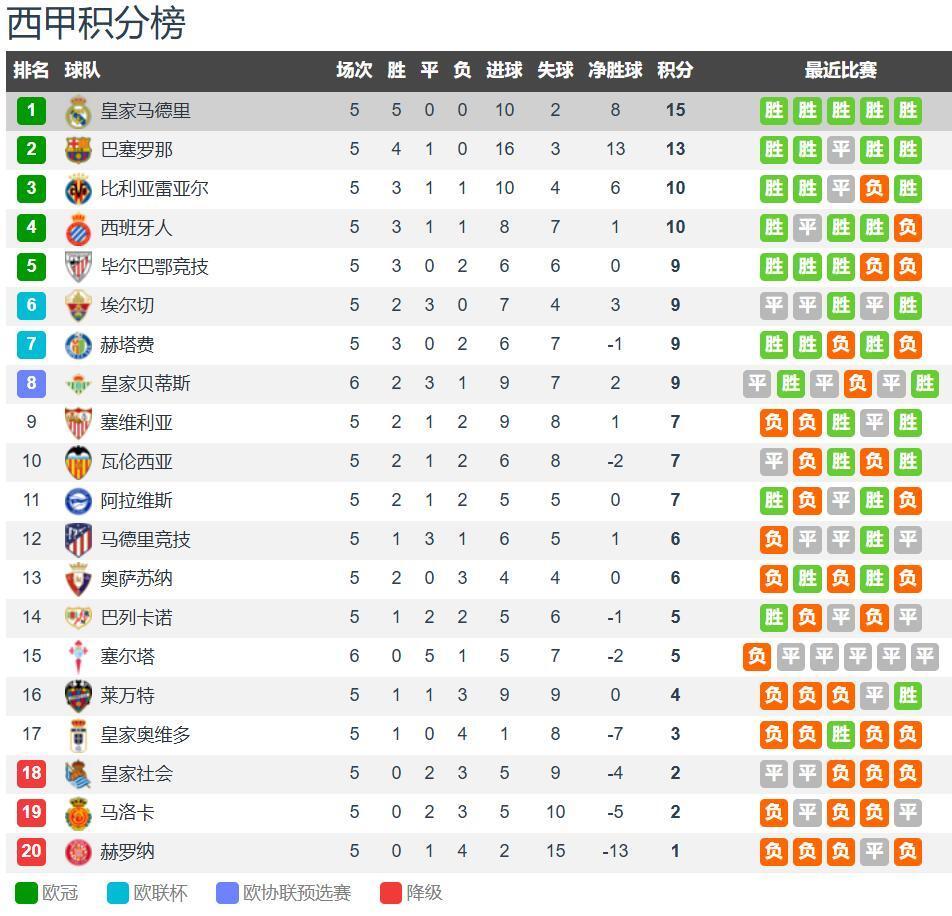This screenshot has width=952, height=916.
Task: Click the Valencia bat crest logo
Action: pyautogui.click(x=78, y=461)
